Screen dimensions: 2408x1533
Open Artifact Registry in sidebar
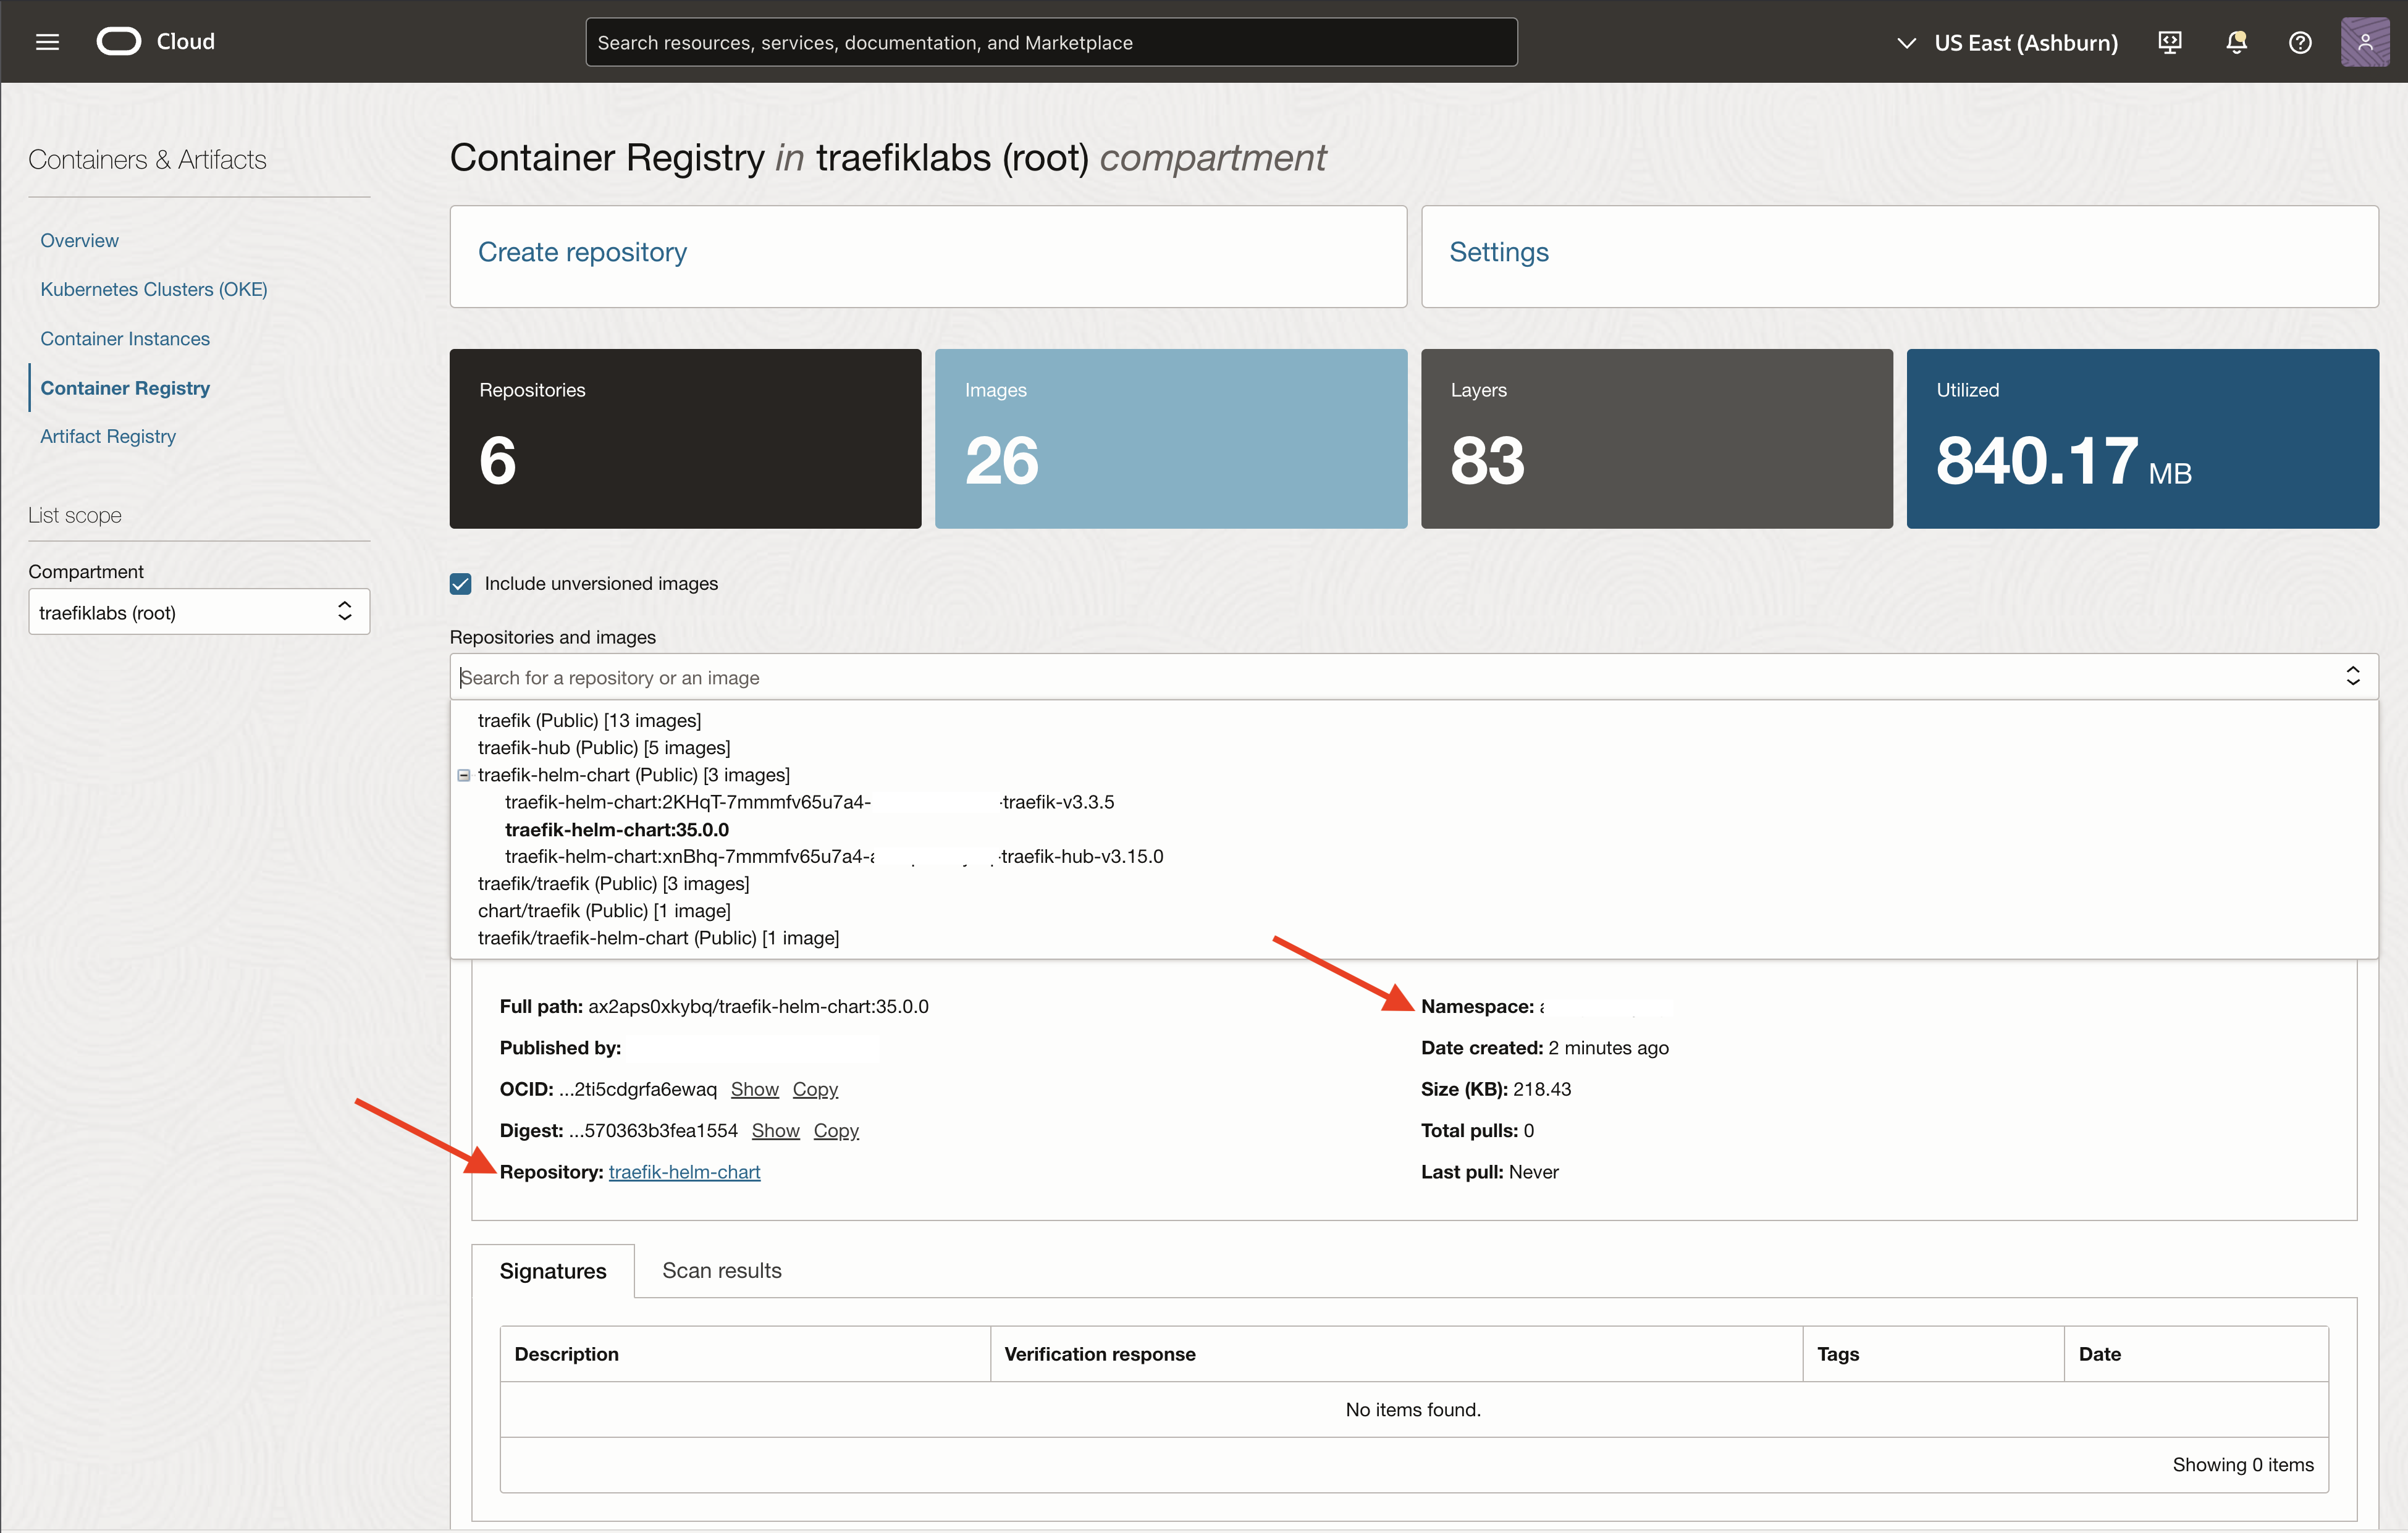108,436
